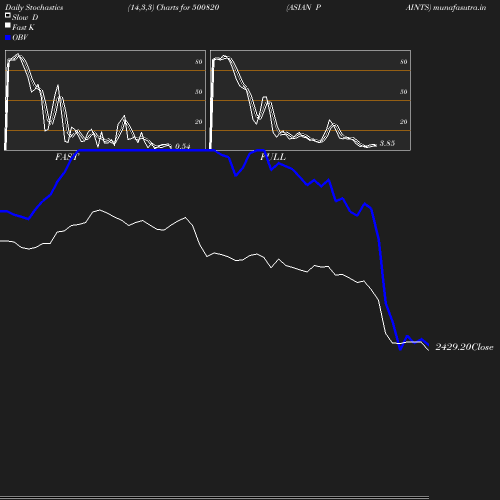The width and height of the screenshot is (500, 500).
Task: Click the 50 axis label in FAST chart
Action: [199, 92]
